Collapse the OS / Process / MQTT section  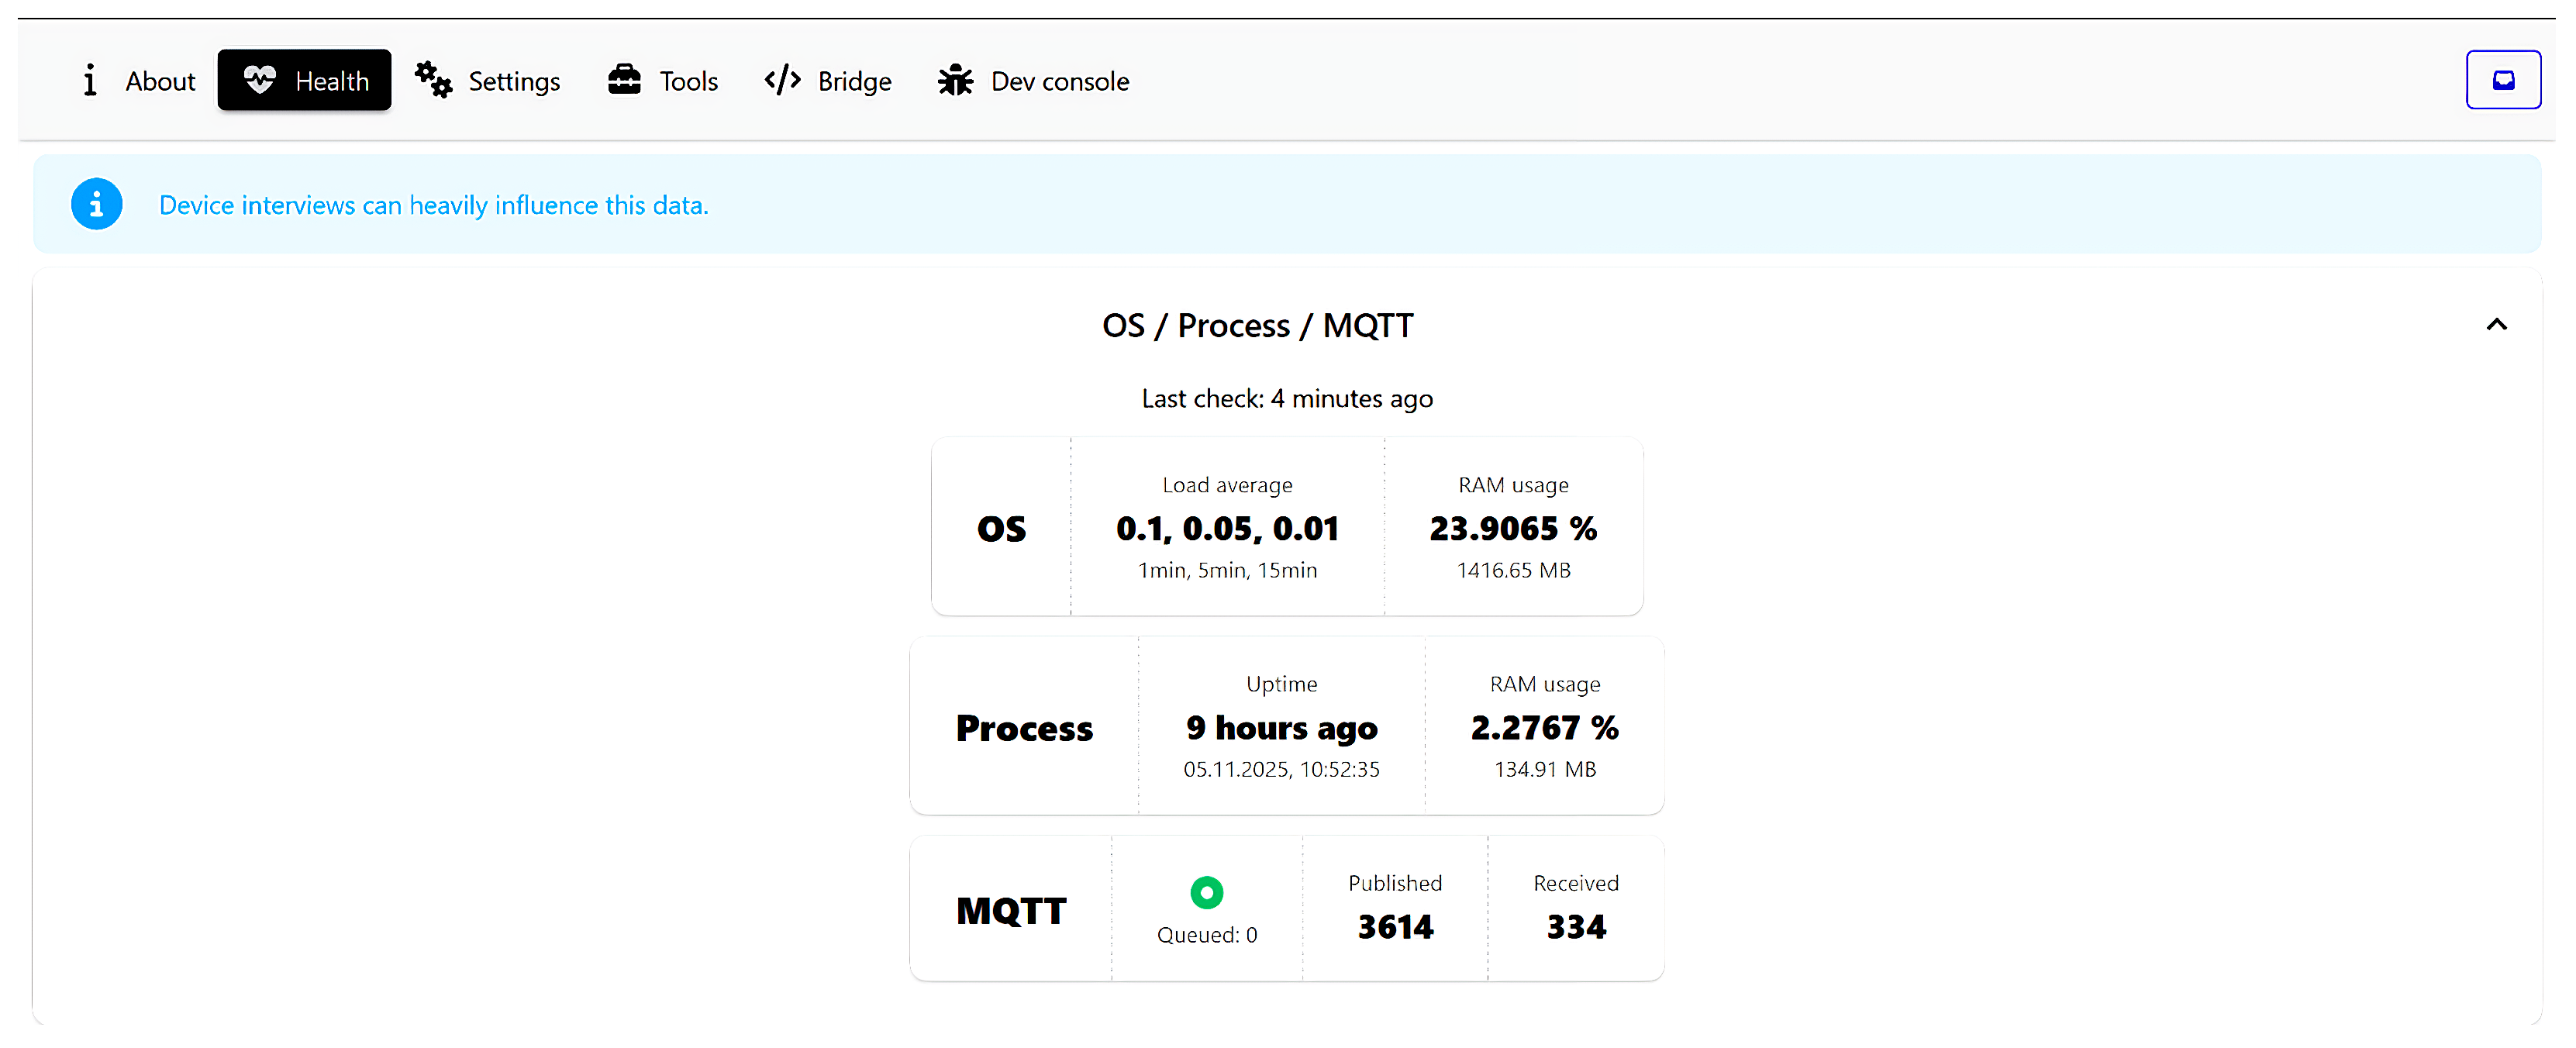point(2496,325)
